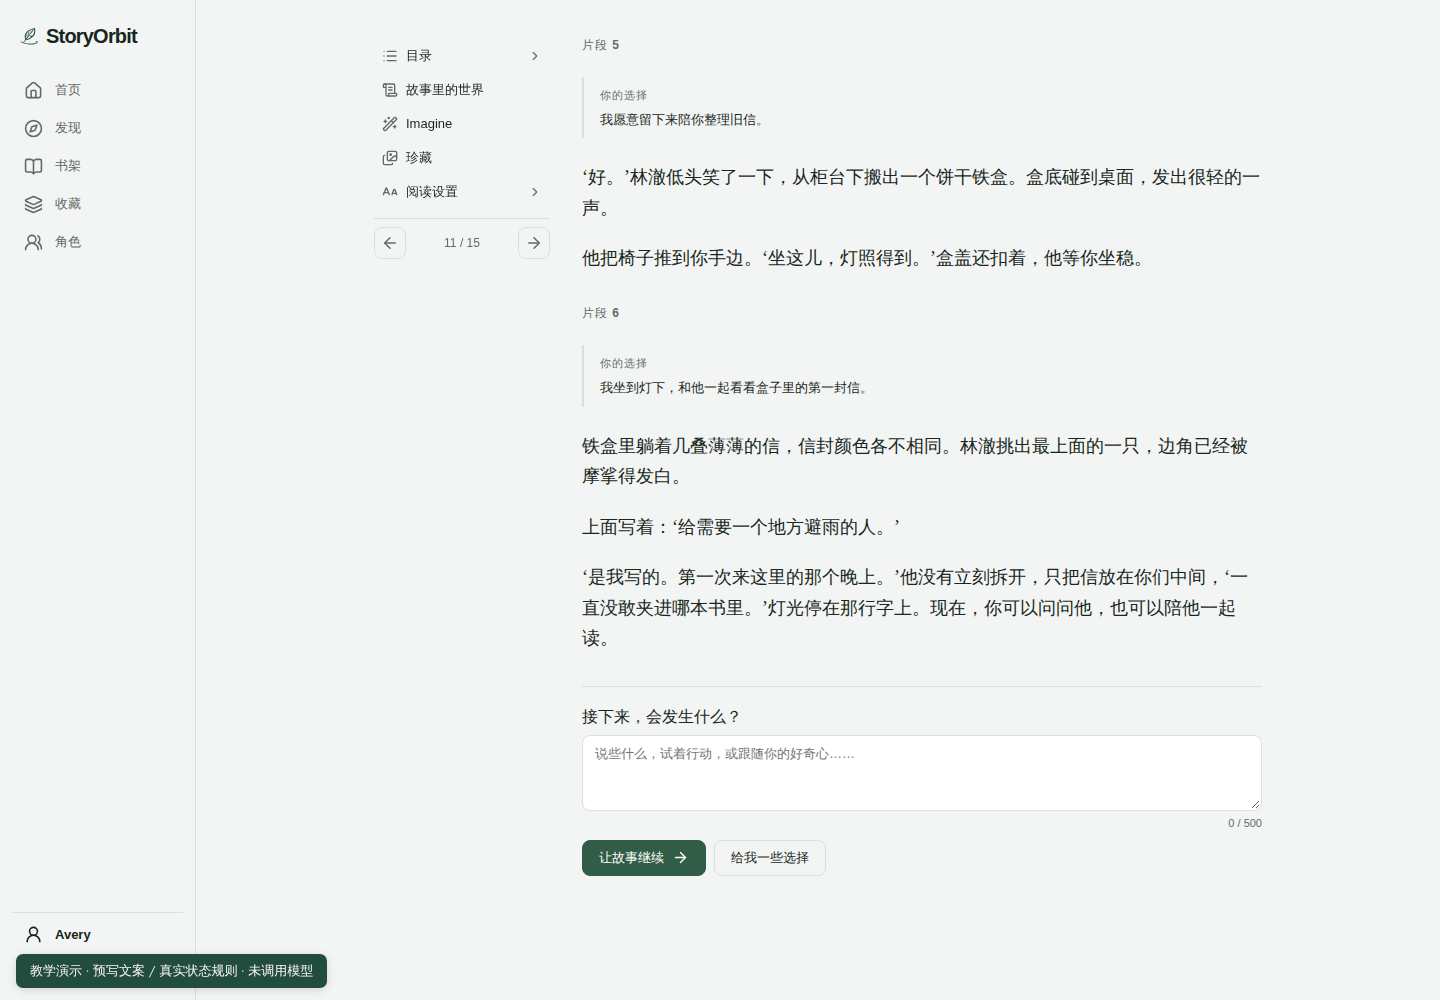Click the StoryOrbit brand title
The height and width of the screenshot is (1000, 1440).
click(x=92, y=36)
